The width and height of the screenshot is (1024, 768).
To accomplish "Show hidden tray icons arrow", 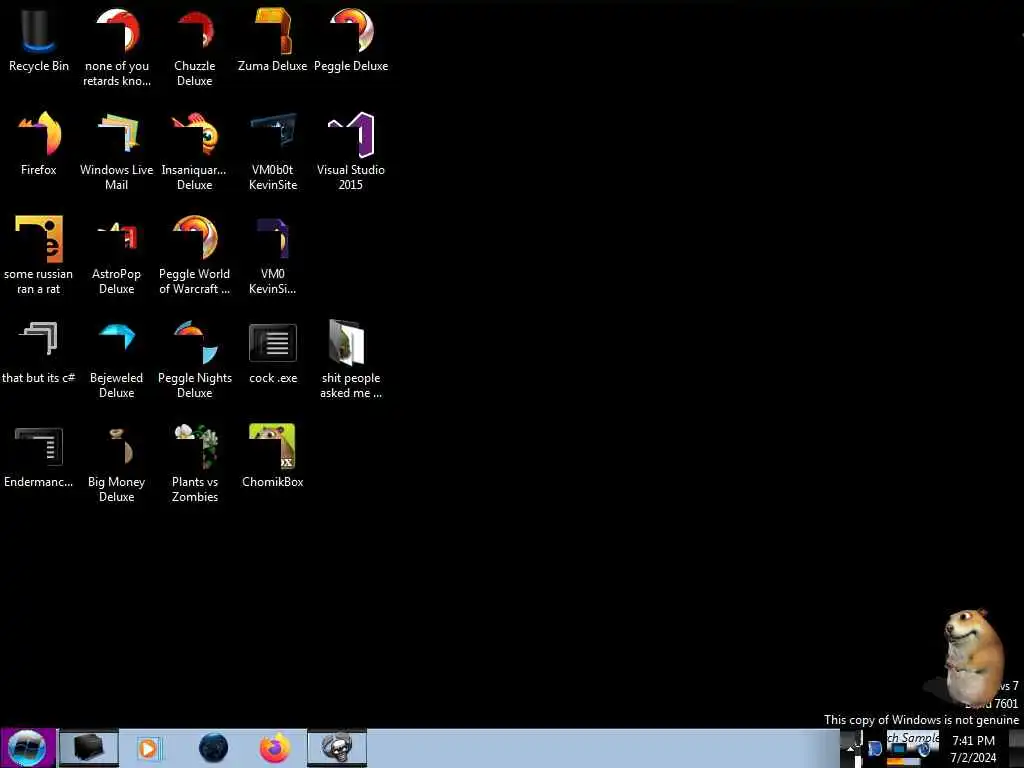I will 850,748.
